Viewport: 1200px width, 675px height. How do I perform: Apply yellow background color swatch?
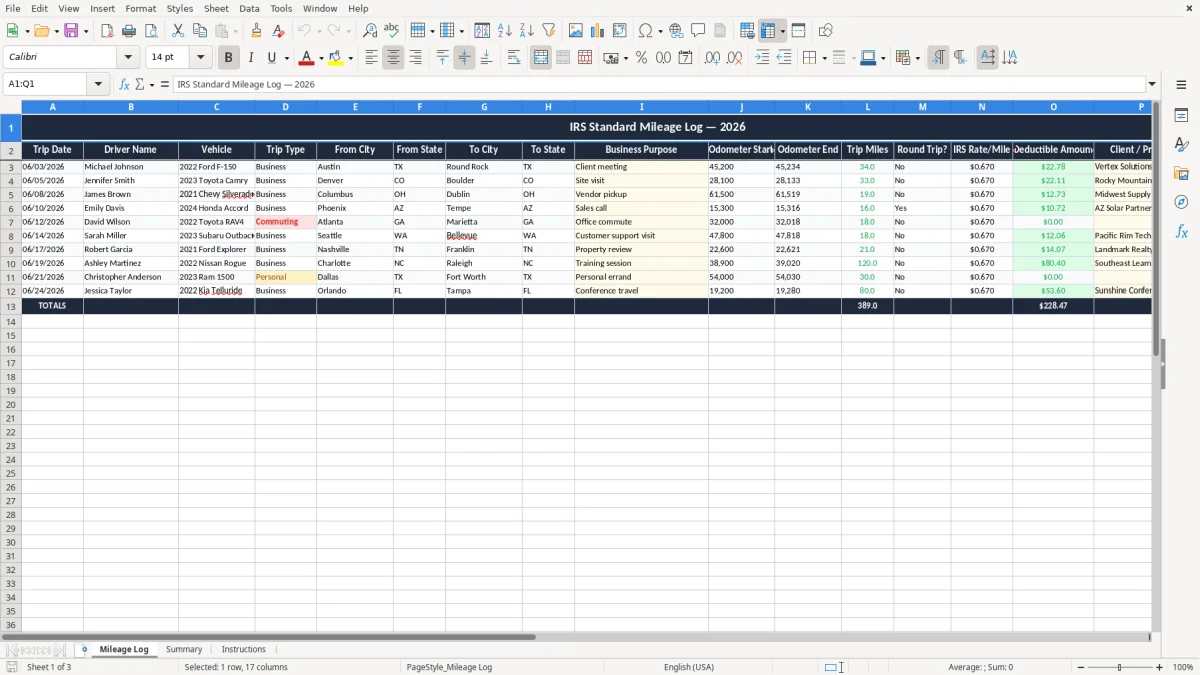(336, 58)
